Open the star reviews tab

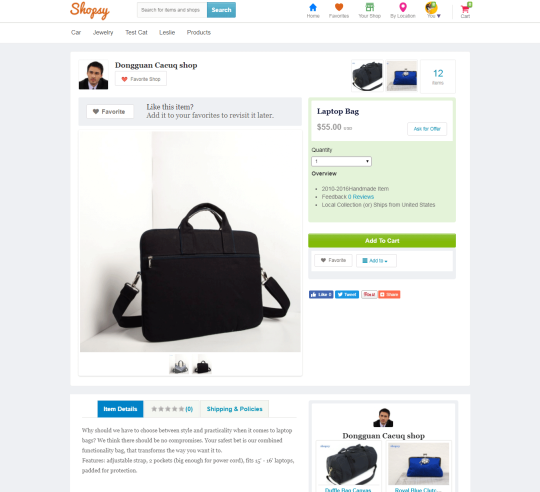[x=172, y=409]
